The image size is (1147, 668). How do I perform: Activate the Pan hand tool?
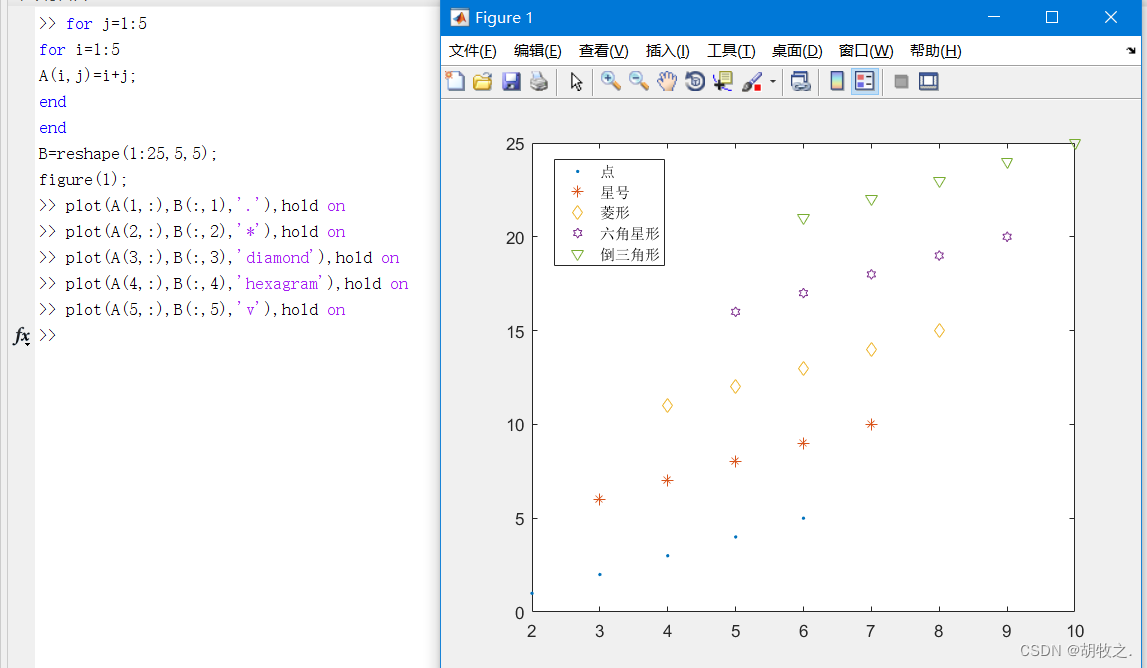click(666, 81)
